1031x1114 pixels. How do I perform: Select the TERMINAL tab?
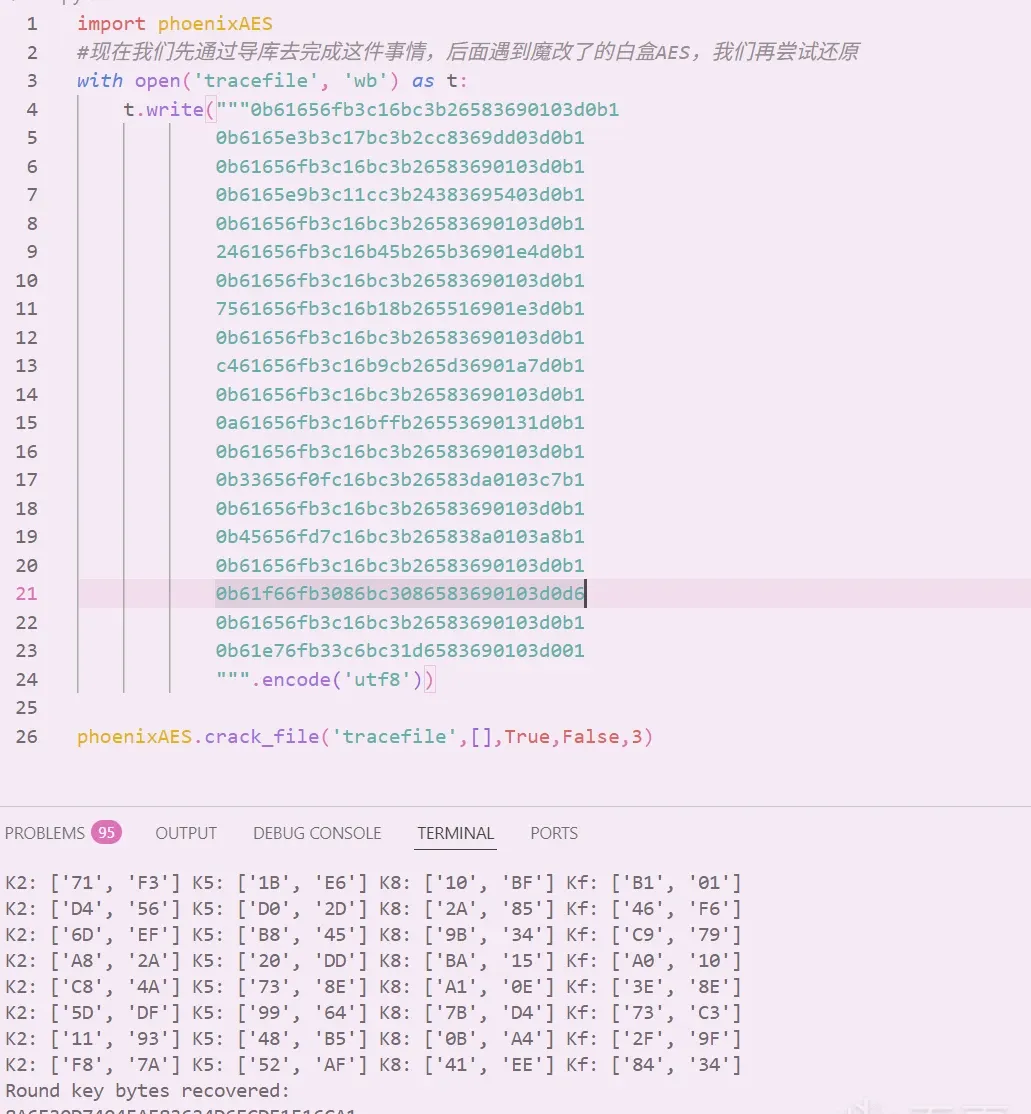[455, 833]
